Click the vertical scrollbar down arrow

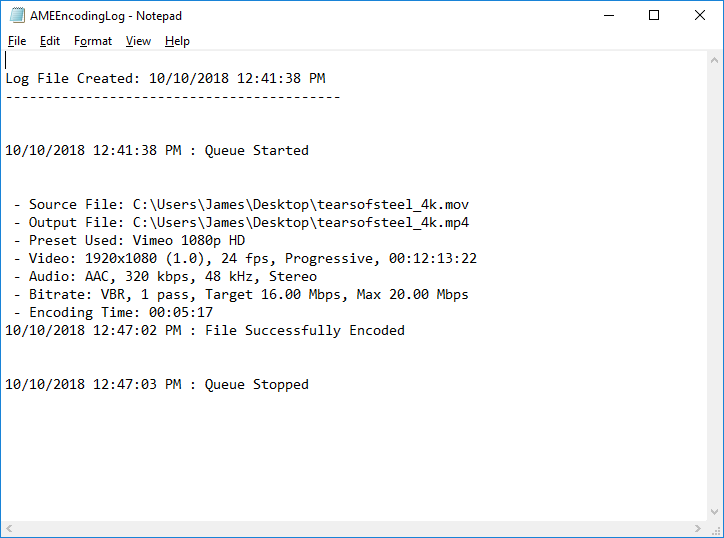714,512
